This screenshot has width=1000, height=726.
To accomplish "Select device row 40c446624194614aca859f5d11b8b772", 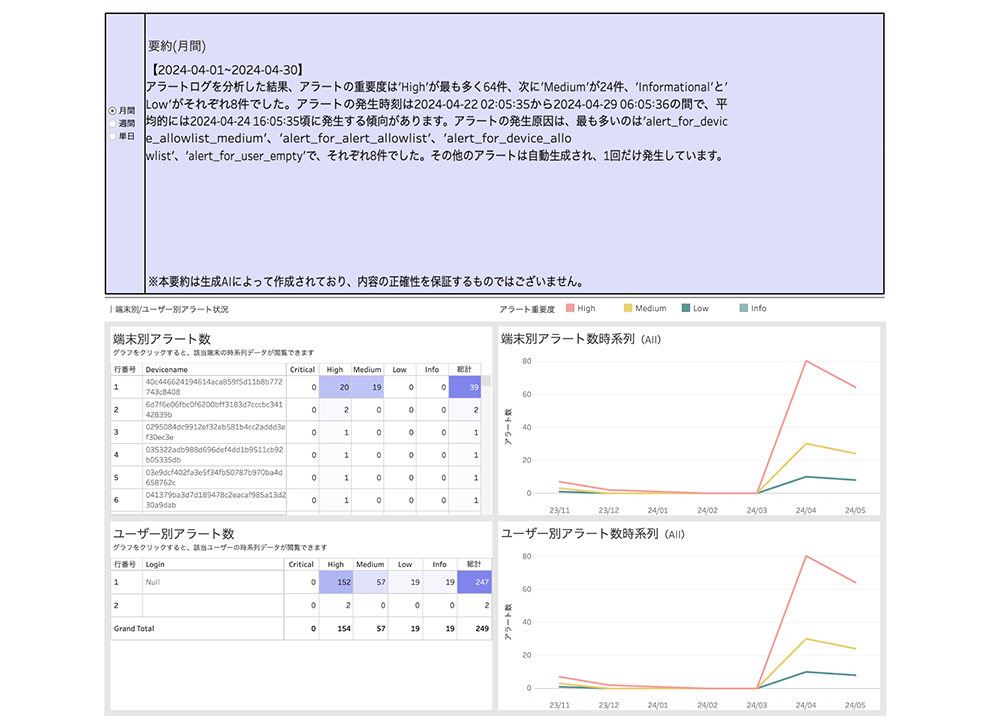I will pyautogui.click(x=214, y=387).
